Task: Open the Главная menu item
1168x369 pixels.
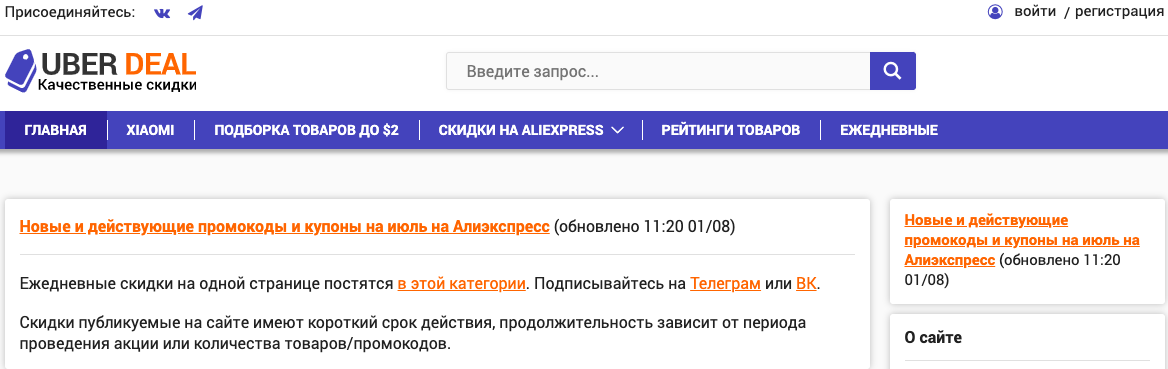Action: tap(55, 130)
